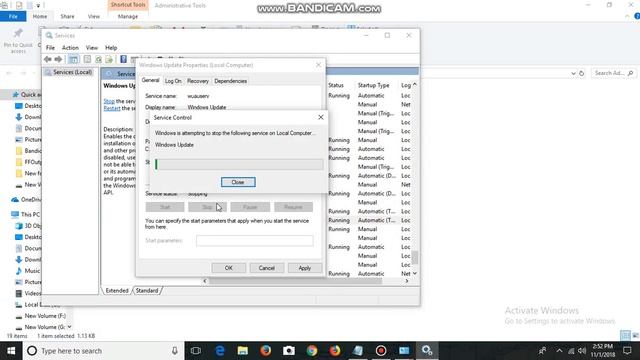Click Pin to Quick access in Explorer ribbon
Image resolution: width=640 pixels, height=360 pixels.
click(x=18, y=40)
